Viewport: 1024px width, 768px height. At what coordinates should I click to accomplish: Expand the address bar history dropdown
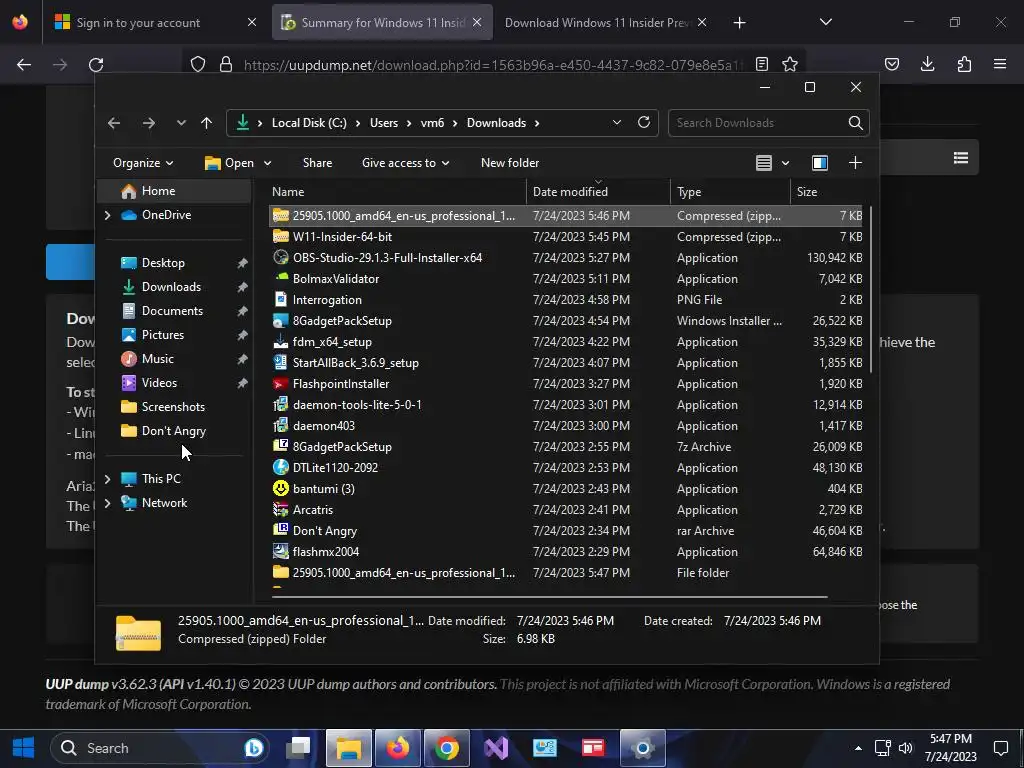(616, 122)
